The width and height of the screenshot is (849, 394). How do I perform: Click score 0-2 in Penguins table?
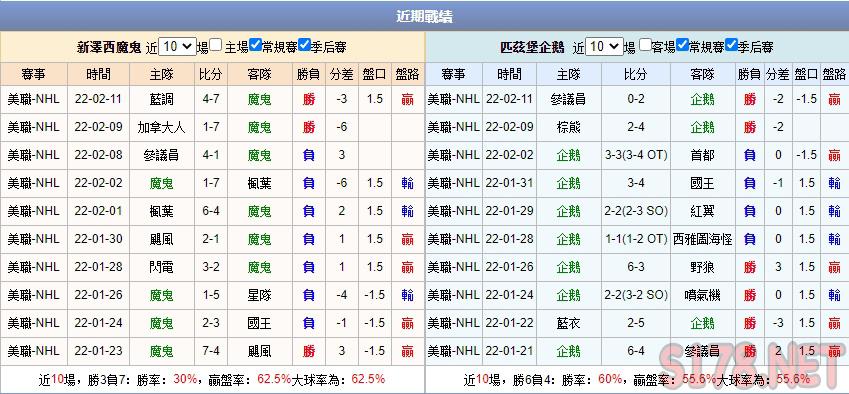(x=636, y=100)
